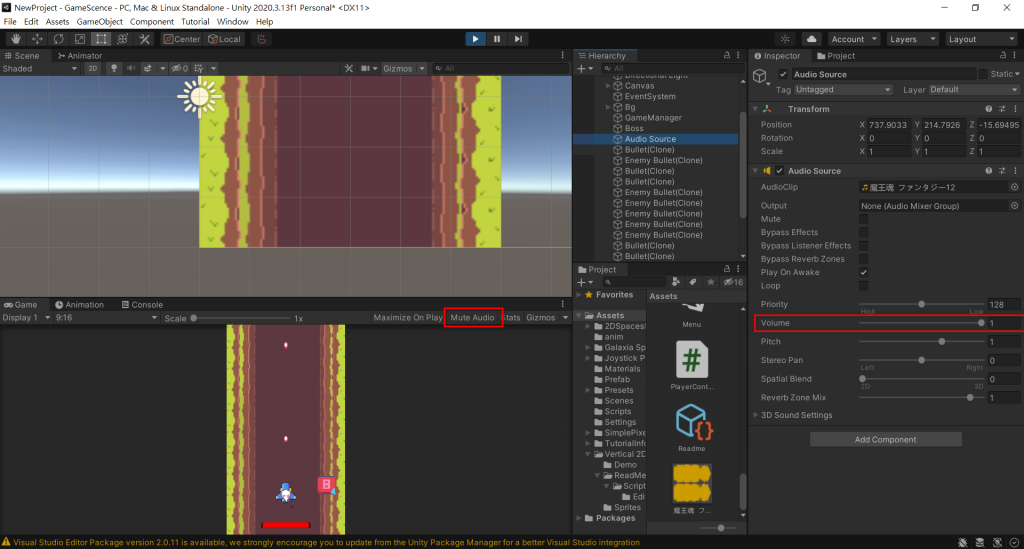
Task: Toggle Local rotation handle button
Action: (x=225, y=39)
